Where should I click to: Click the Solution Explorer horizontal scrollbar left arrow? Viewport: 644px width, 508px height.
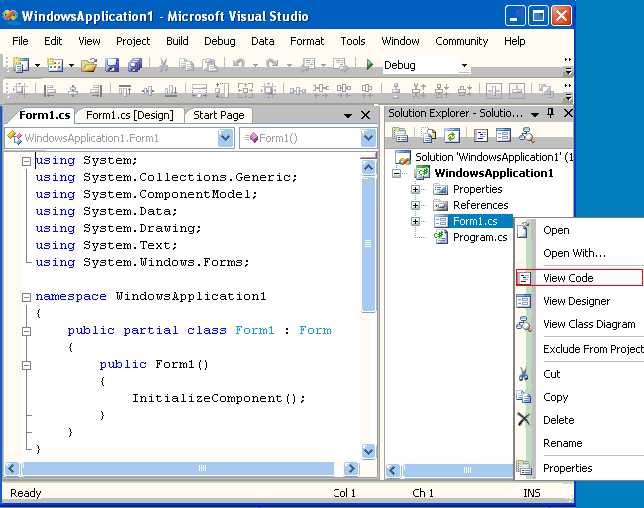tap(393, 470)
